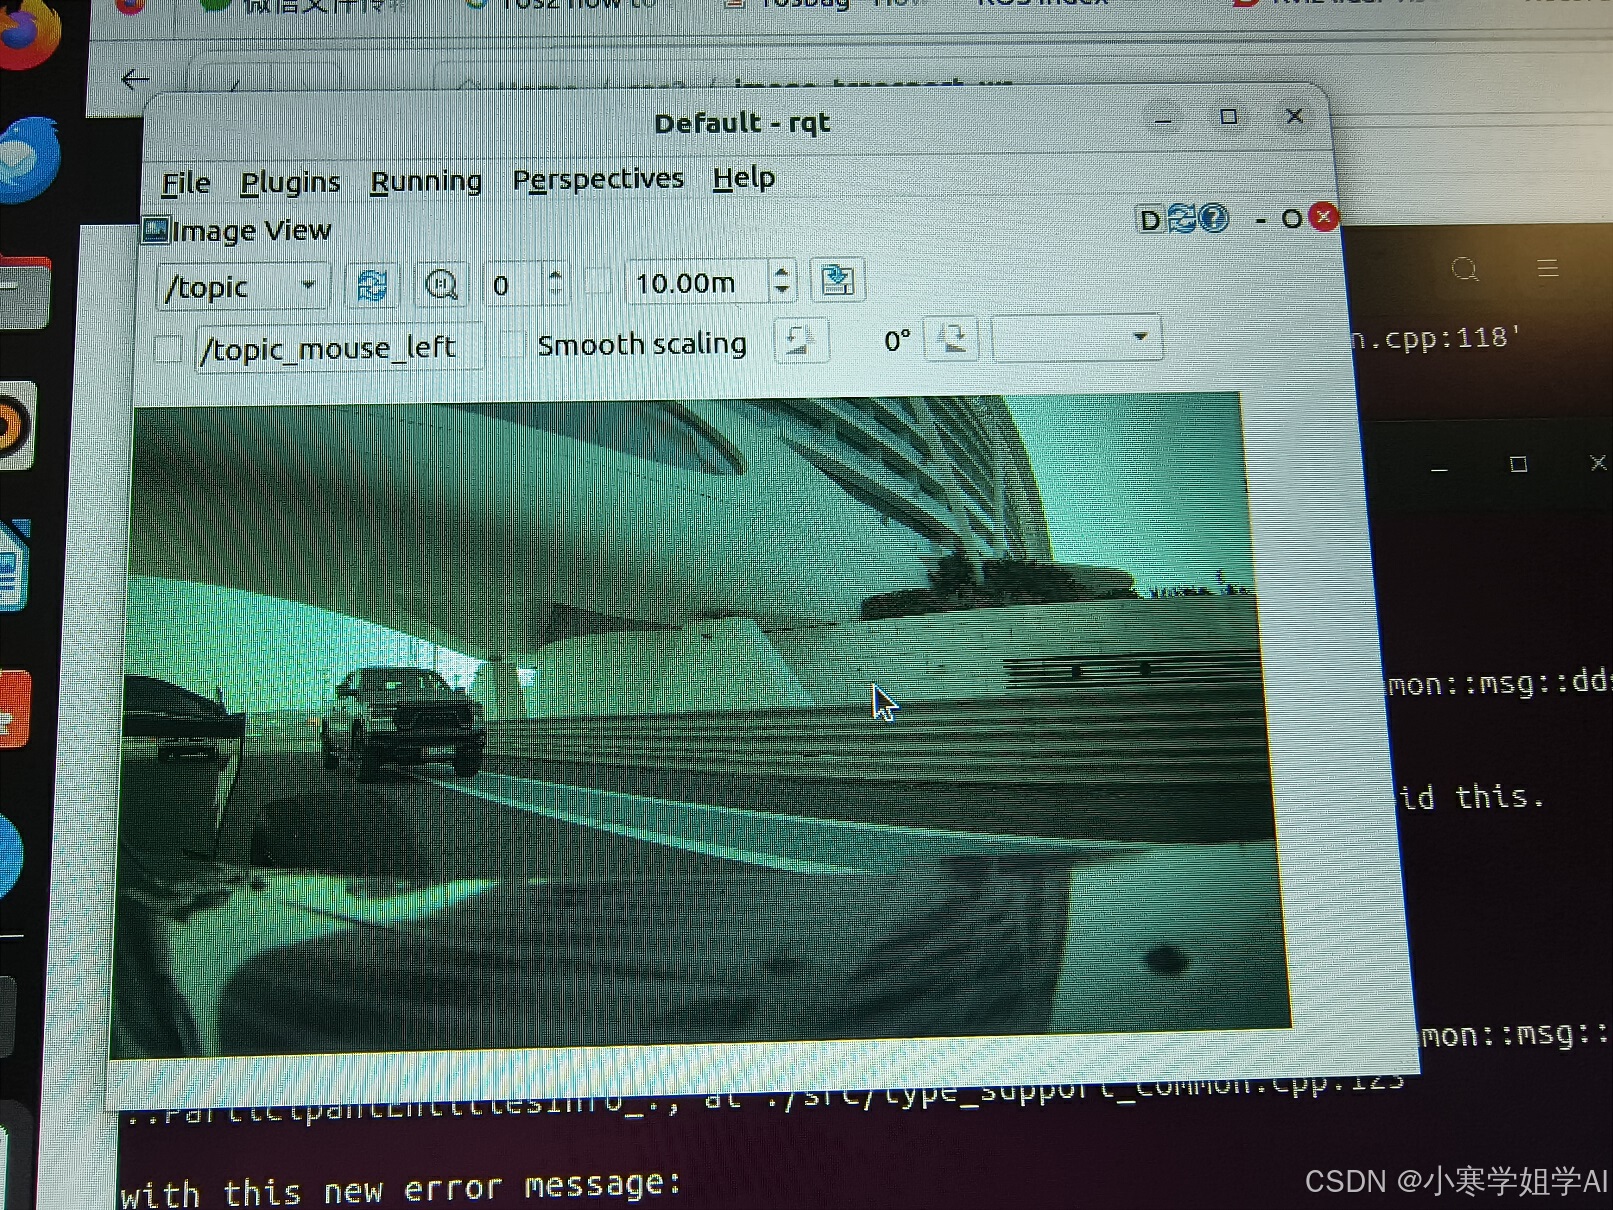Close the Image View plugin with red X
Image resolution: width=1613 pixels, height=1210 pixels.
pyautogui.click(x=1324, y=216)
